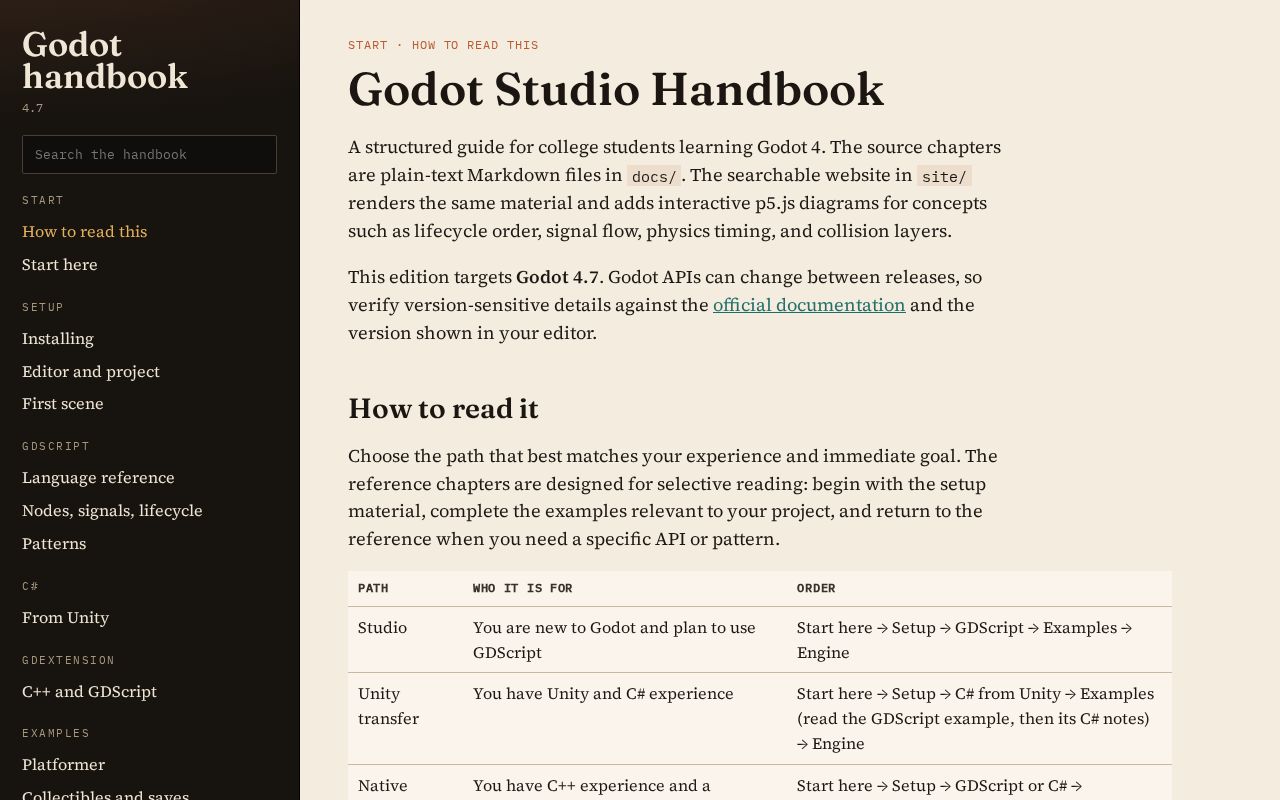Open C++ and GDScript chapter
Image resolution: width=1280 pixels, height=800 pixels.
click(x=90, y=691)
